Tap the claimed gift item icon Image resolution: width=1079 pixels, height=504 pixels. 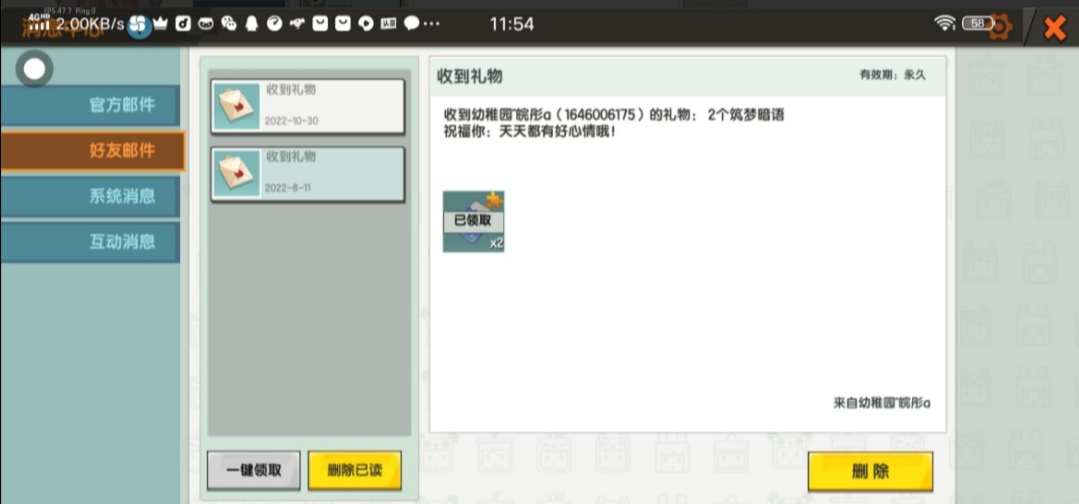coord(473,221)
